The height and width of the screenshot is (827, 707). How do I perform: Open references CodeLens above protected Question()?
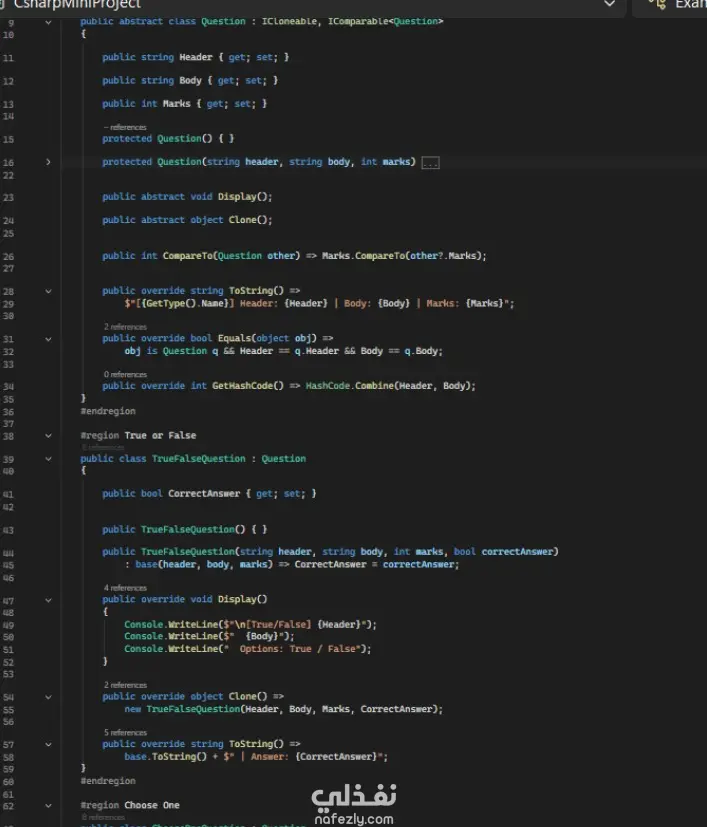[125, 128]
